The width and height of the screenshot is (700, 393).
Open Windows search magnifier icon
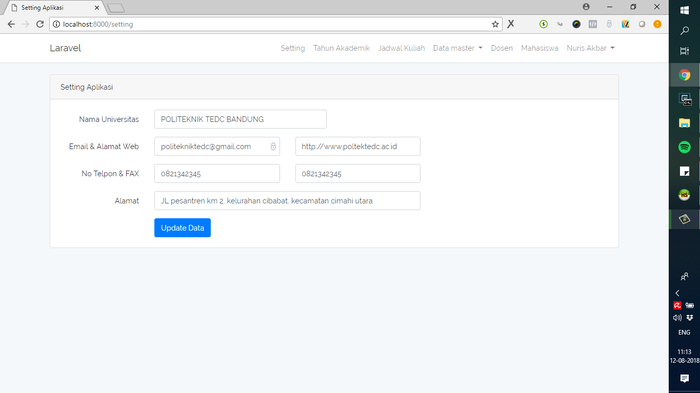[x=684, y=30]
